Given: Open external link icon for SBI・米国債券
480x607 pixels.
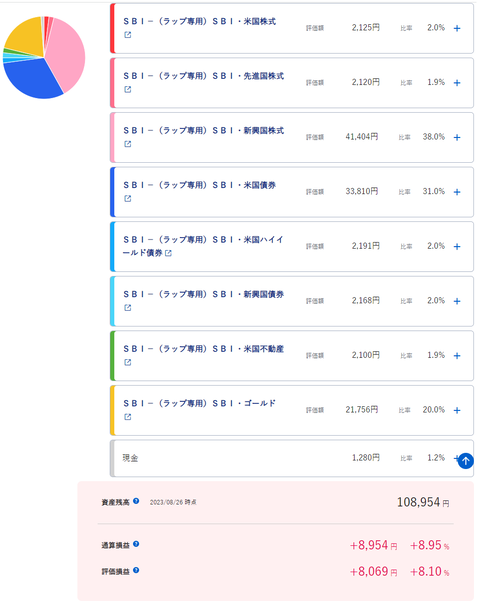Looking at the screenshot, I should [x=127, y=199].
